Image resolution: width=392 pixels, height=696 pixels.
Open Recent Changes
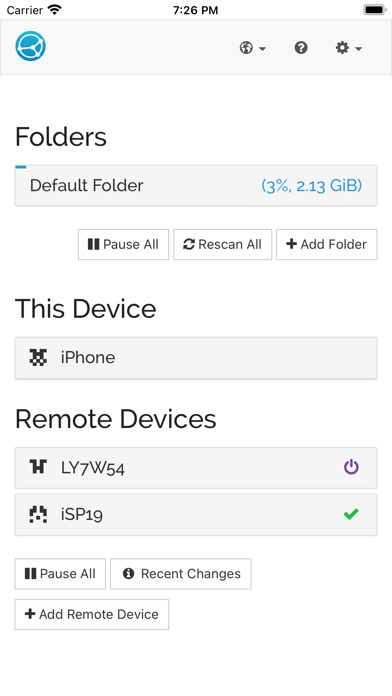[181, 574]
